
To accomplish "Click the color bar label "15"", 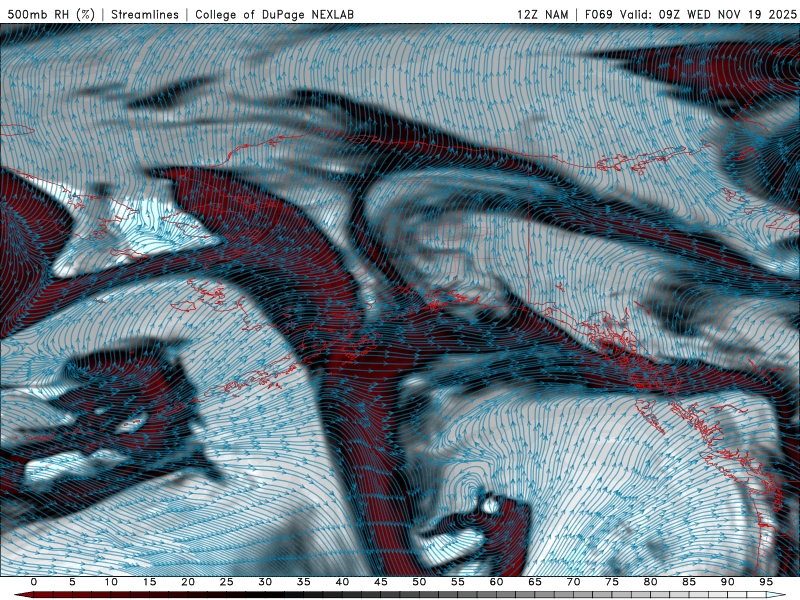I will [149, 582].
